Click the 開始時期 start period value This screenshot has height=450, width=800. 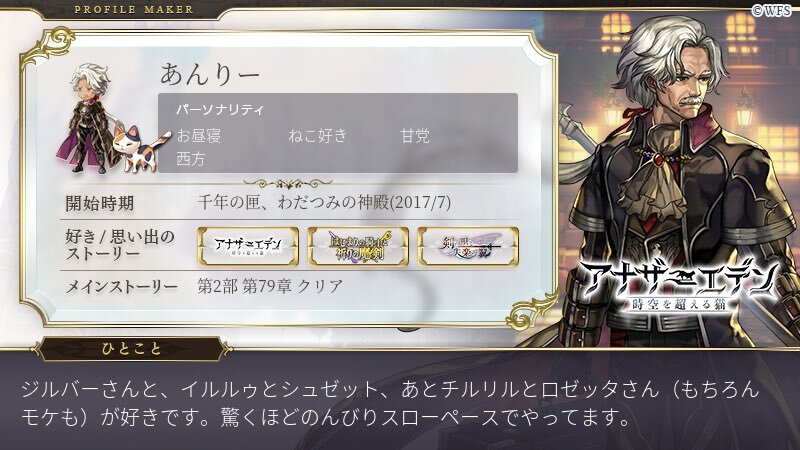point(324,203)
